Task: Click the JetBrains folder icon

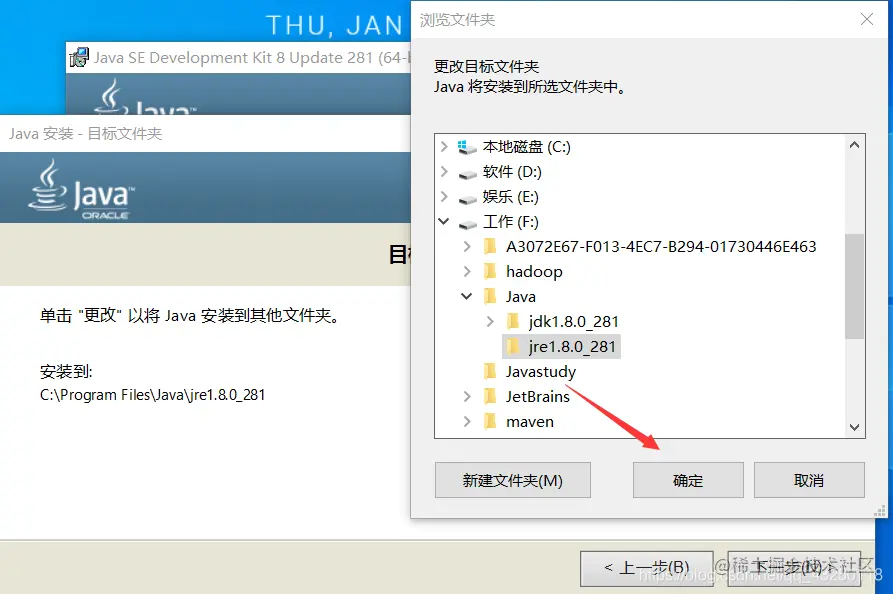Action: click(490, 396)
